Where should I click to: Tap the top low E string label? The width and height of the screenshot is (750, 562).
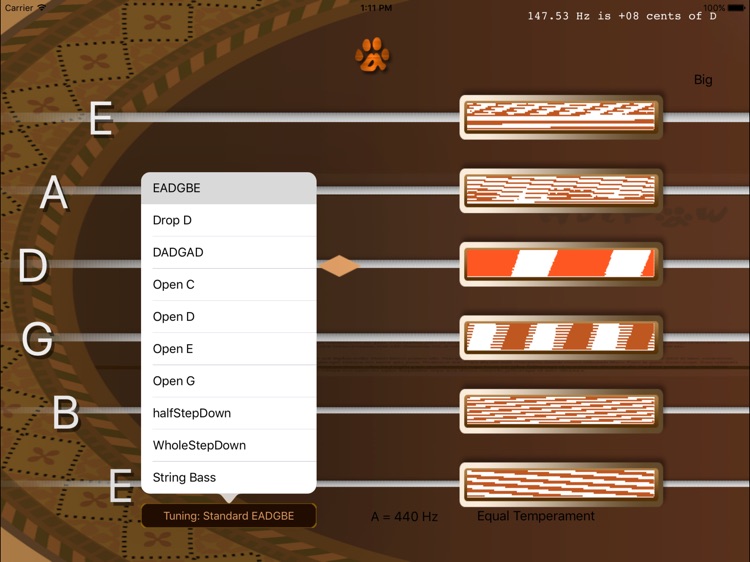[101, 118]
